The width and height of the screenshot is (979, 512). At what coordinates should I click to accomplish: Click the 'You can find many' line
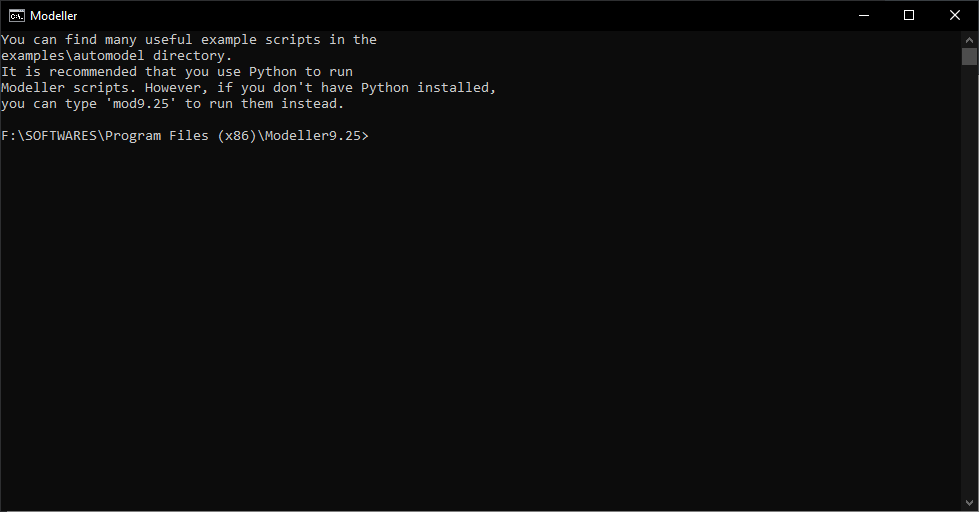click(x=70, y=40)
